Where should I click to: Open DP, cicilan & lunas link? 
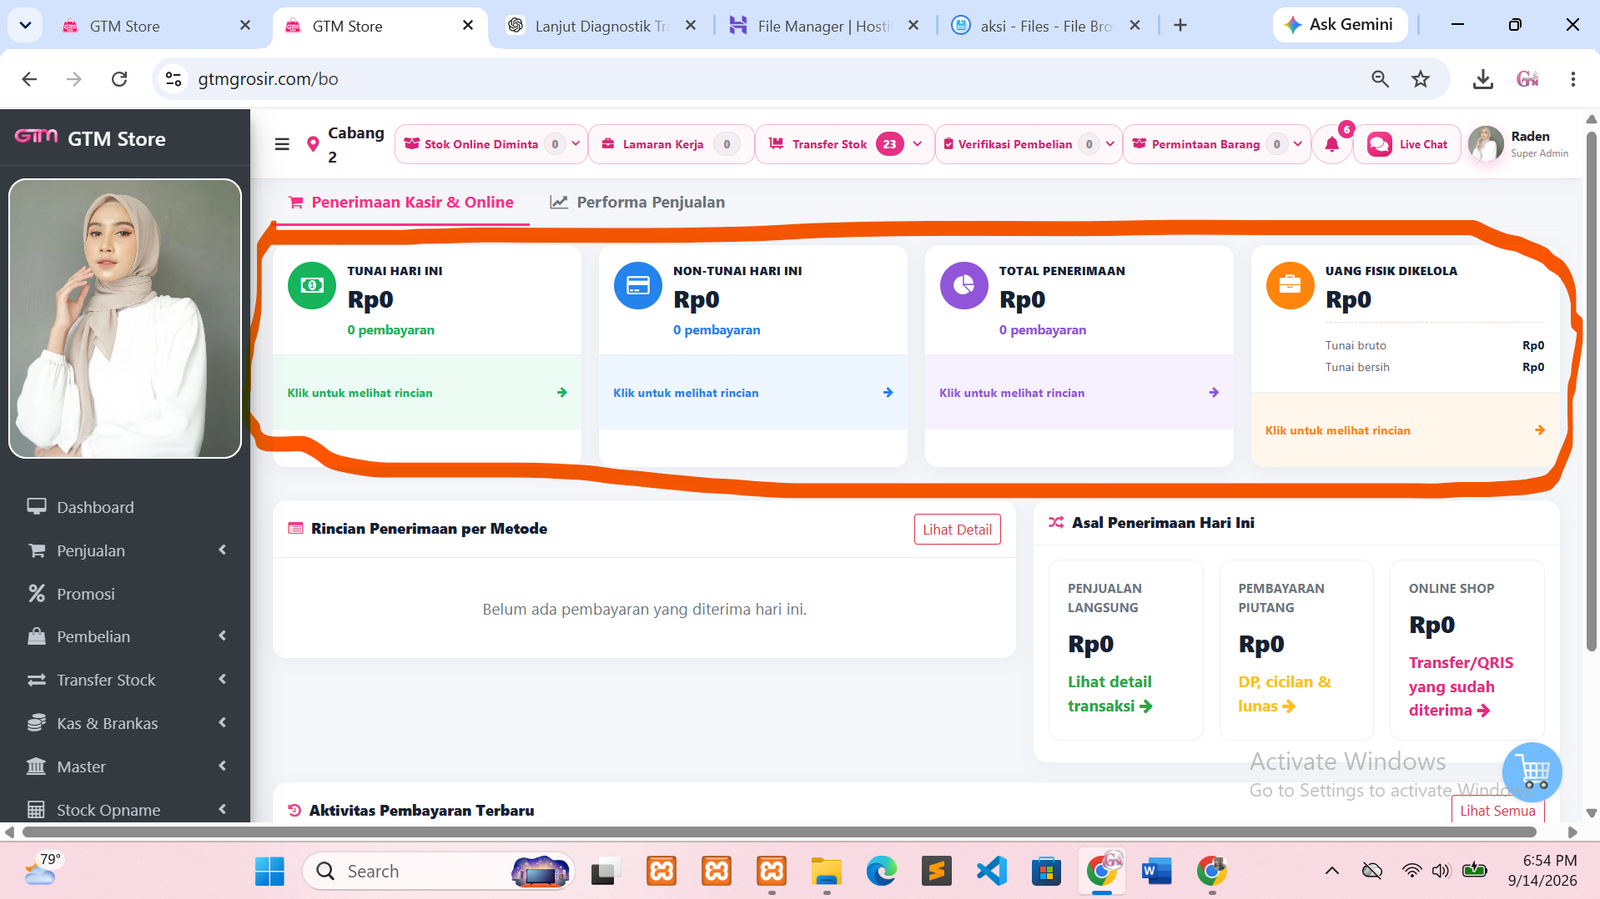pyautogui.click(x=1284, y=693)
